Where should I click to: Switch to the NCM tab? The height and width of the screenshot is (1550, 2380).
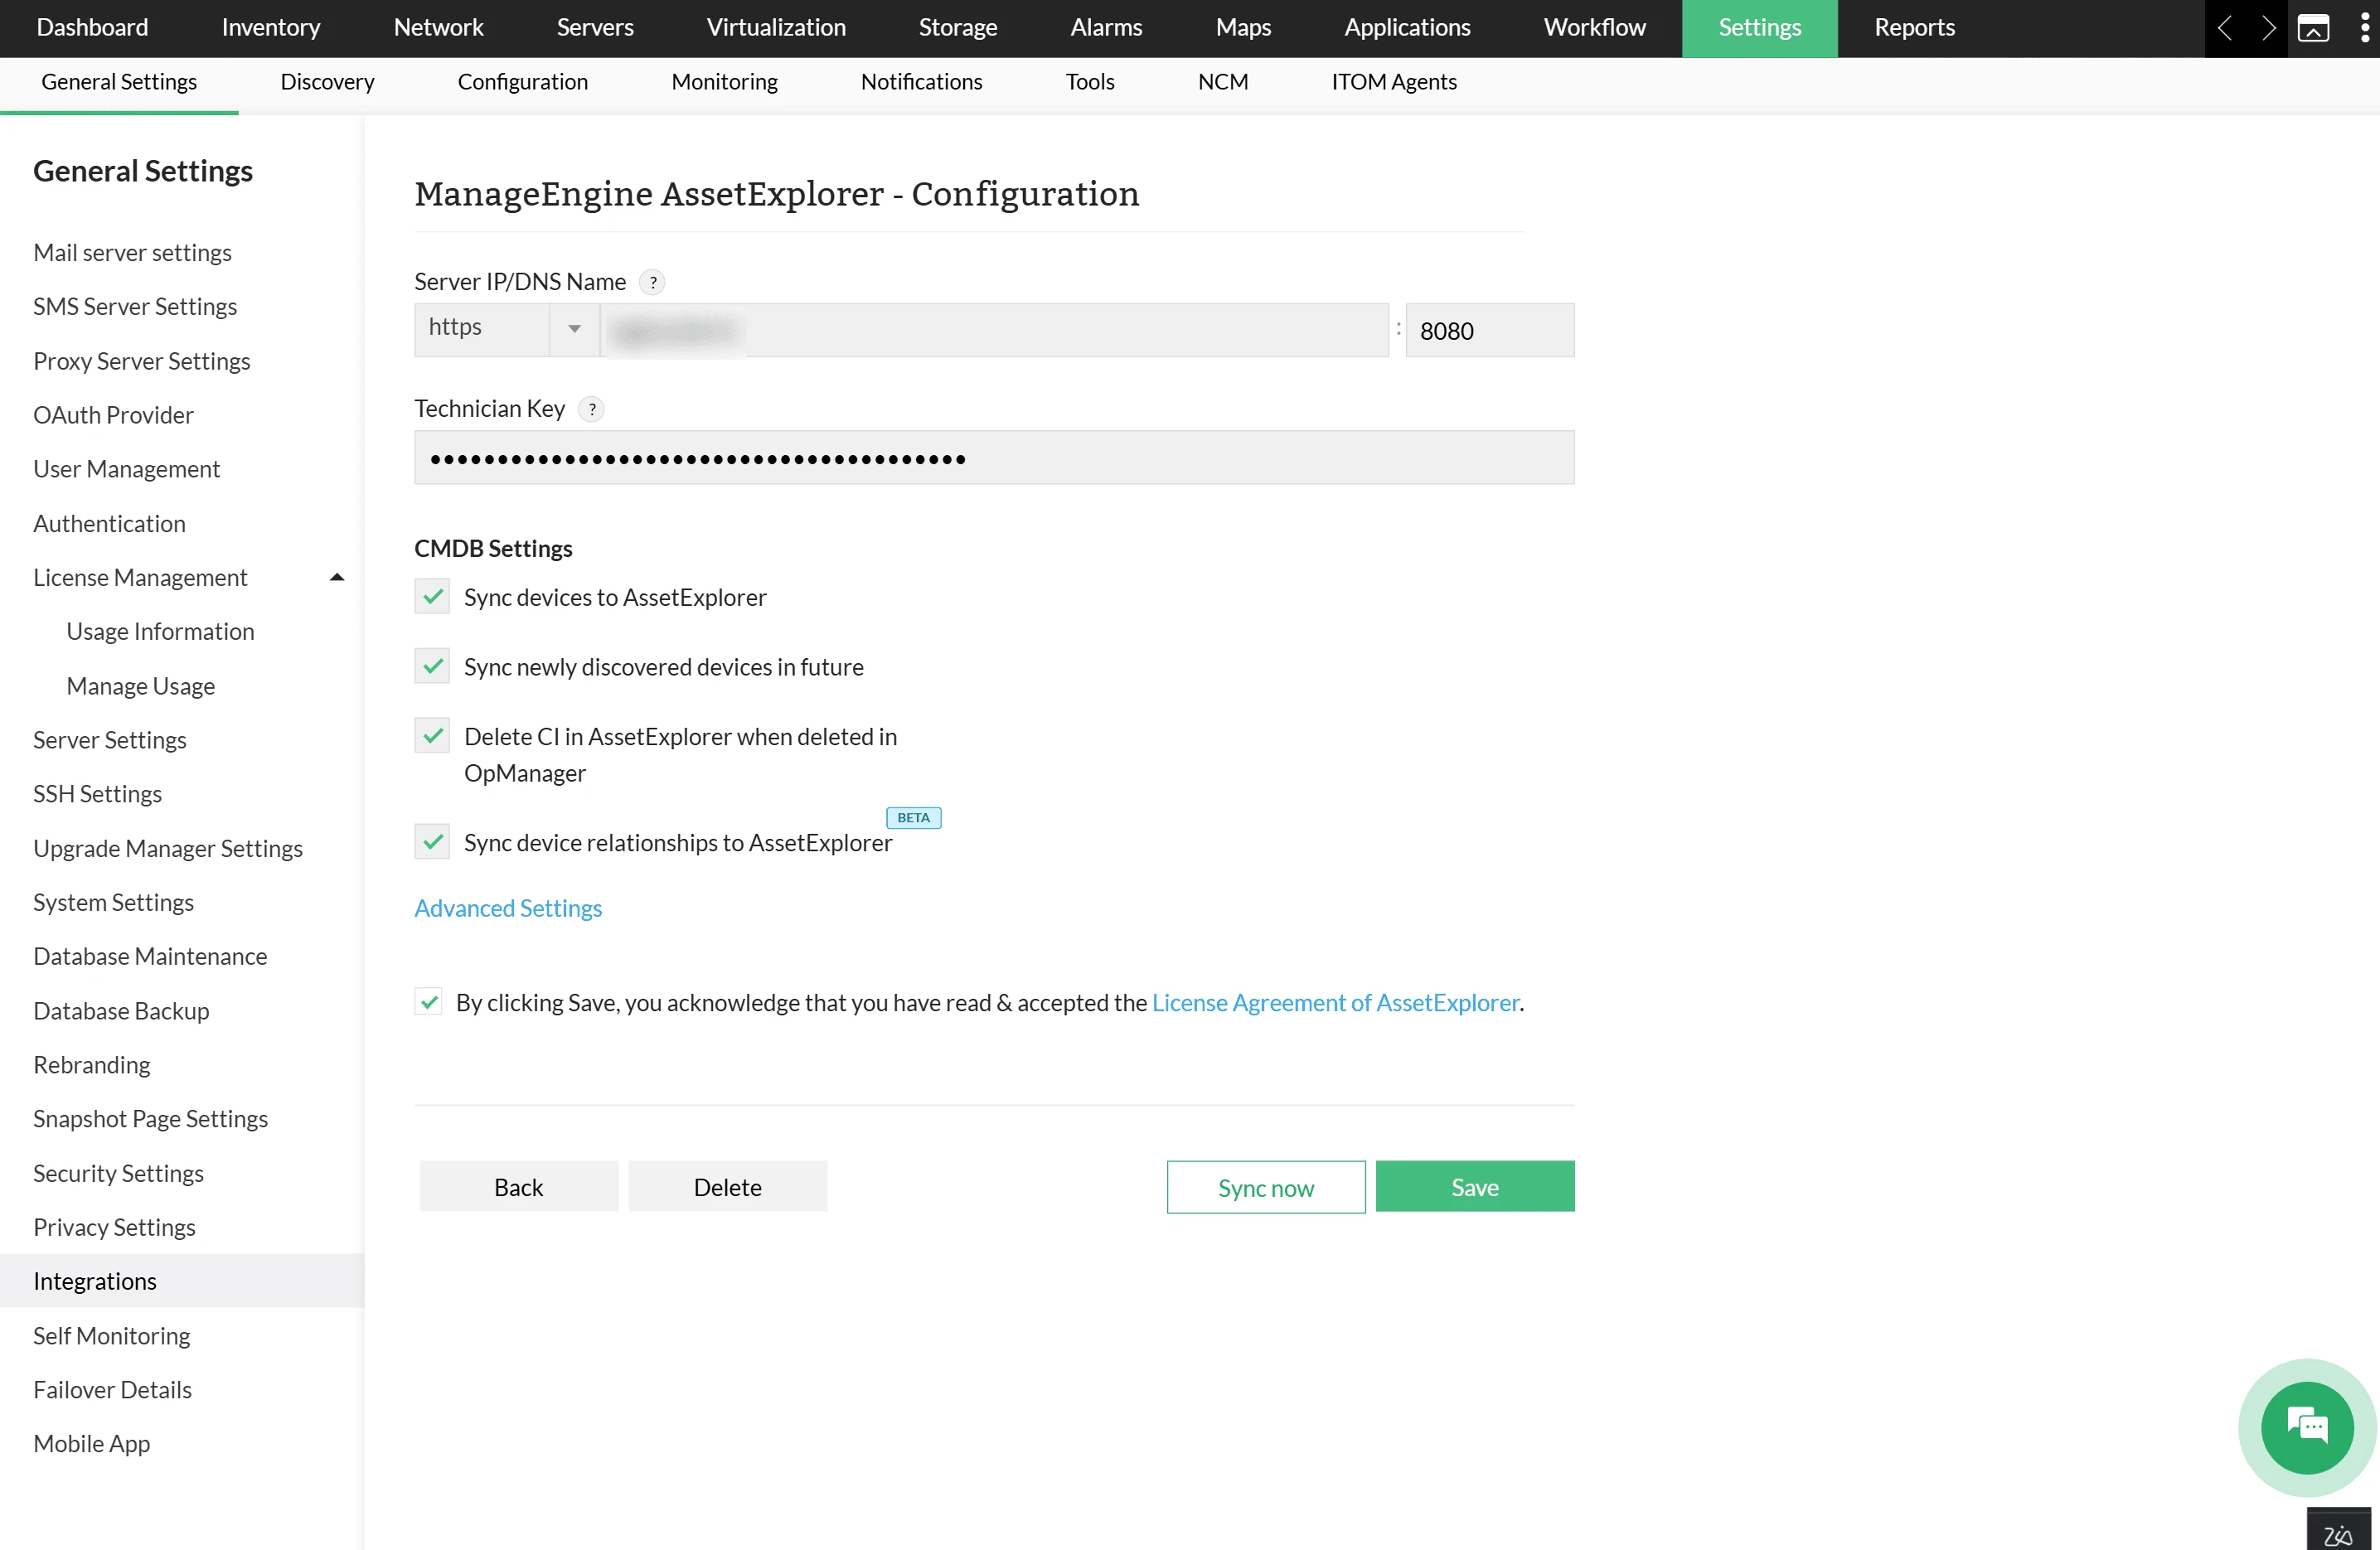(x=1222, y=82)
